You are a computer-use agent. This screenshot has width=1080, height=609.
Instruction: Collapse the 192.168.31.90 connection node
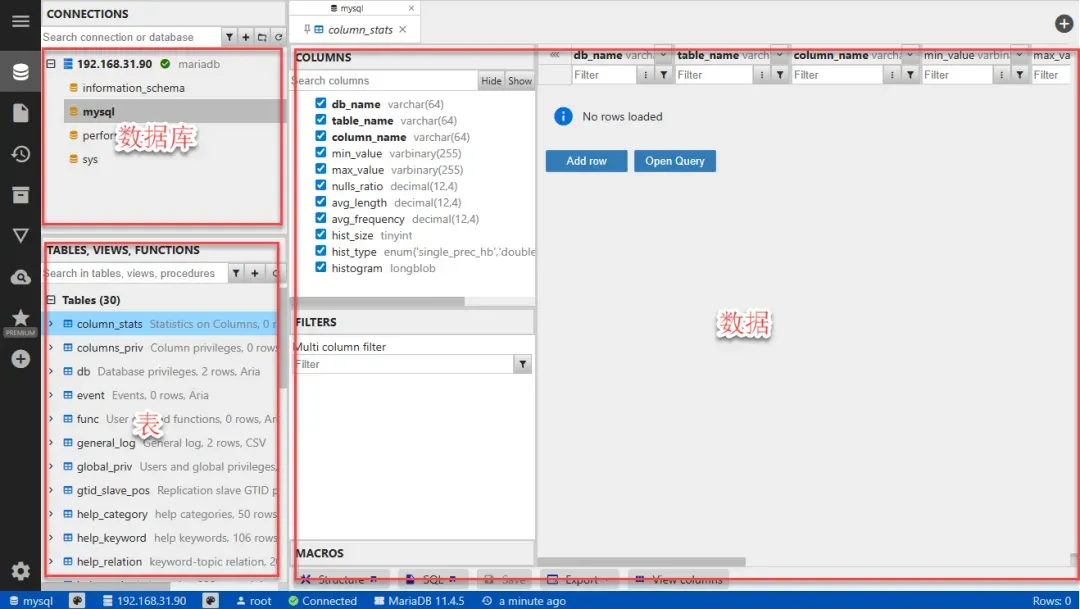[50, 64]
